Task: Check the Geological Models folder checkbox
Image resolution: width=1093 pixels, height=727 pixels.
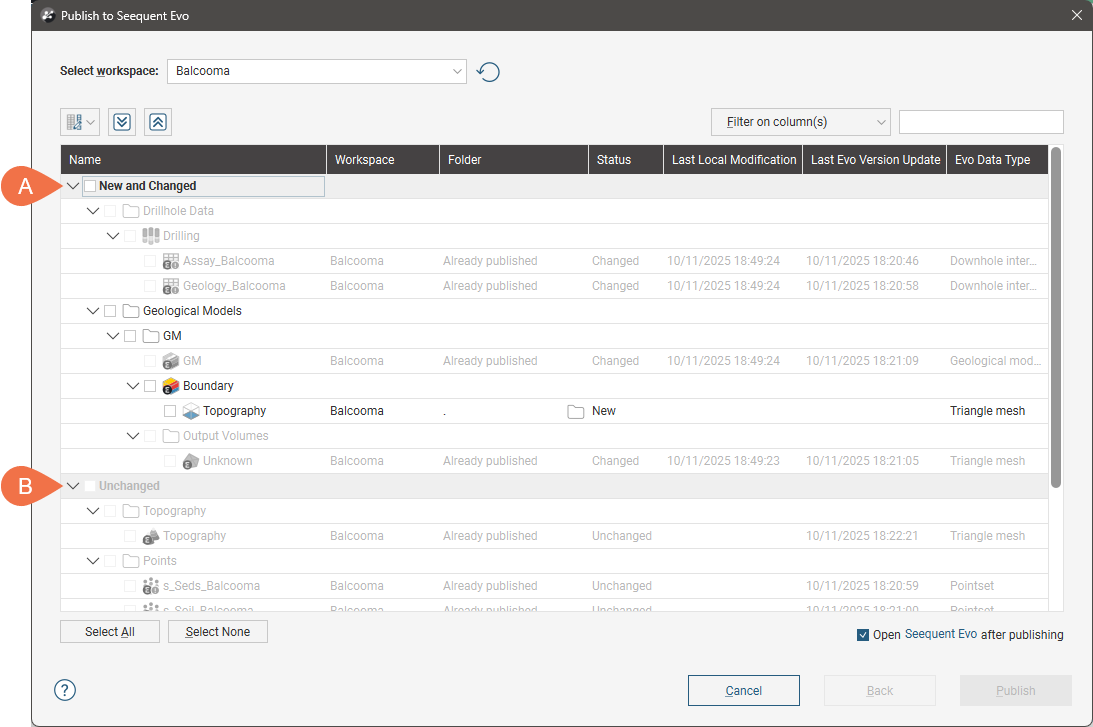Action: (x=110, y=311)
